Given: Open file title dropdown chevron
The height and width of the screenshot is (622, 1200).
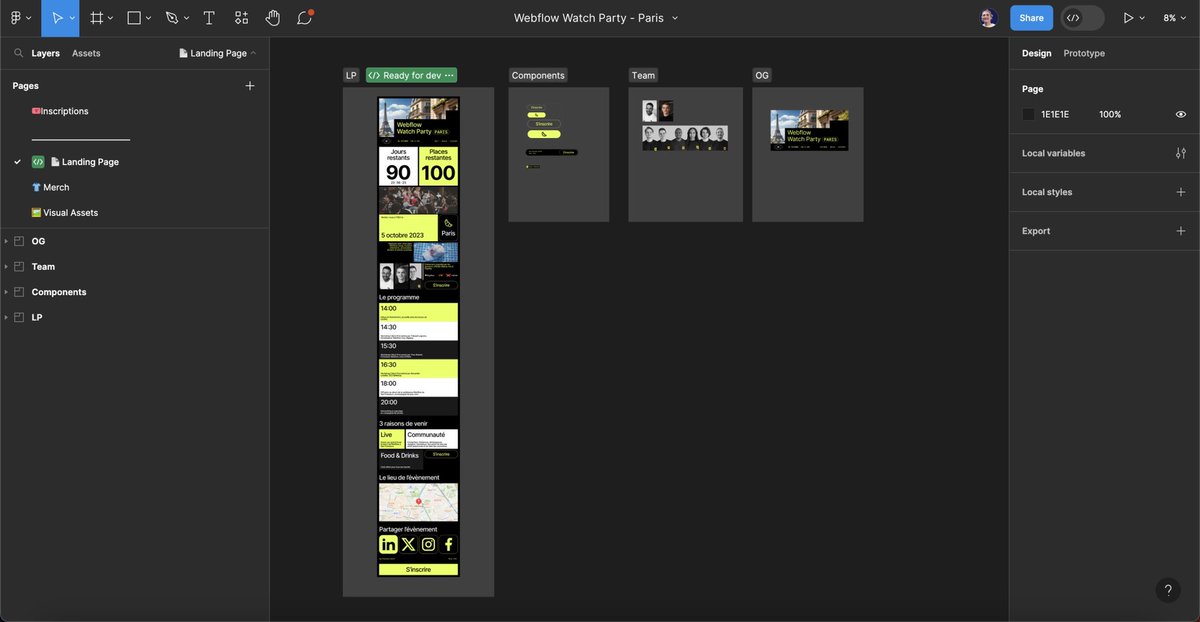Looking at the screenshot, I should (x=675, y=18).
